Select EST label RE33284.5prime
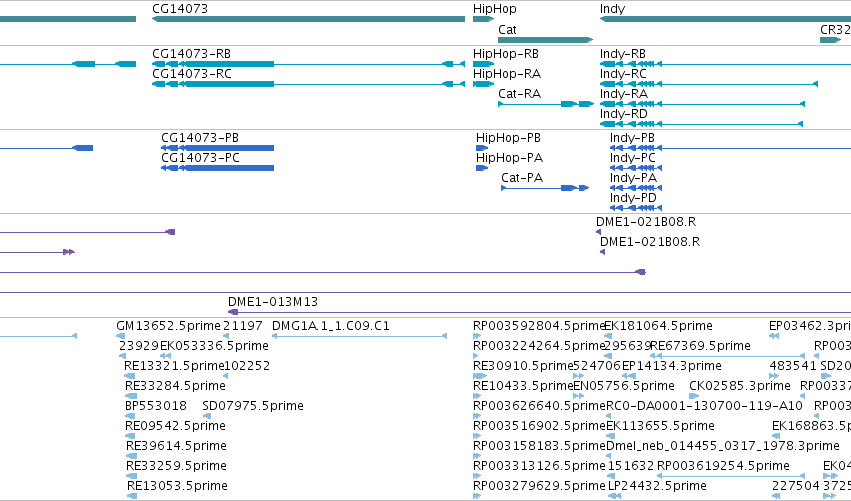The image size is (851, 501). [175, 386]
